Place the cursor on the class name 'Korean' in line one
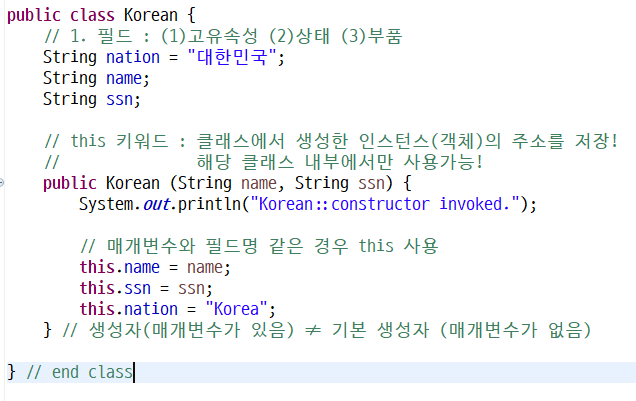Image resolution: width=636 pixels, height=401 pixels. [x=150, y=15]
